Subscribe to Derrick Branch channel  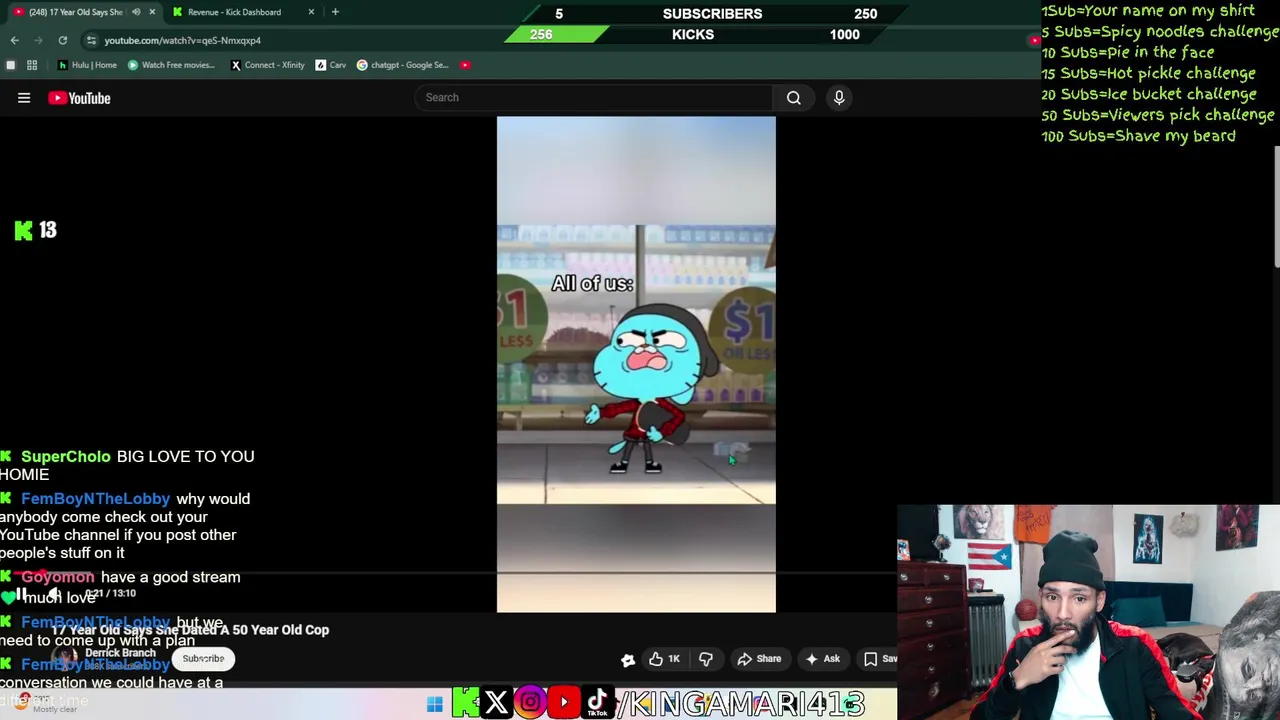click(203, 659)
